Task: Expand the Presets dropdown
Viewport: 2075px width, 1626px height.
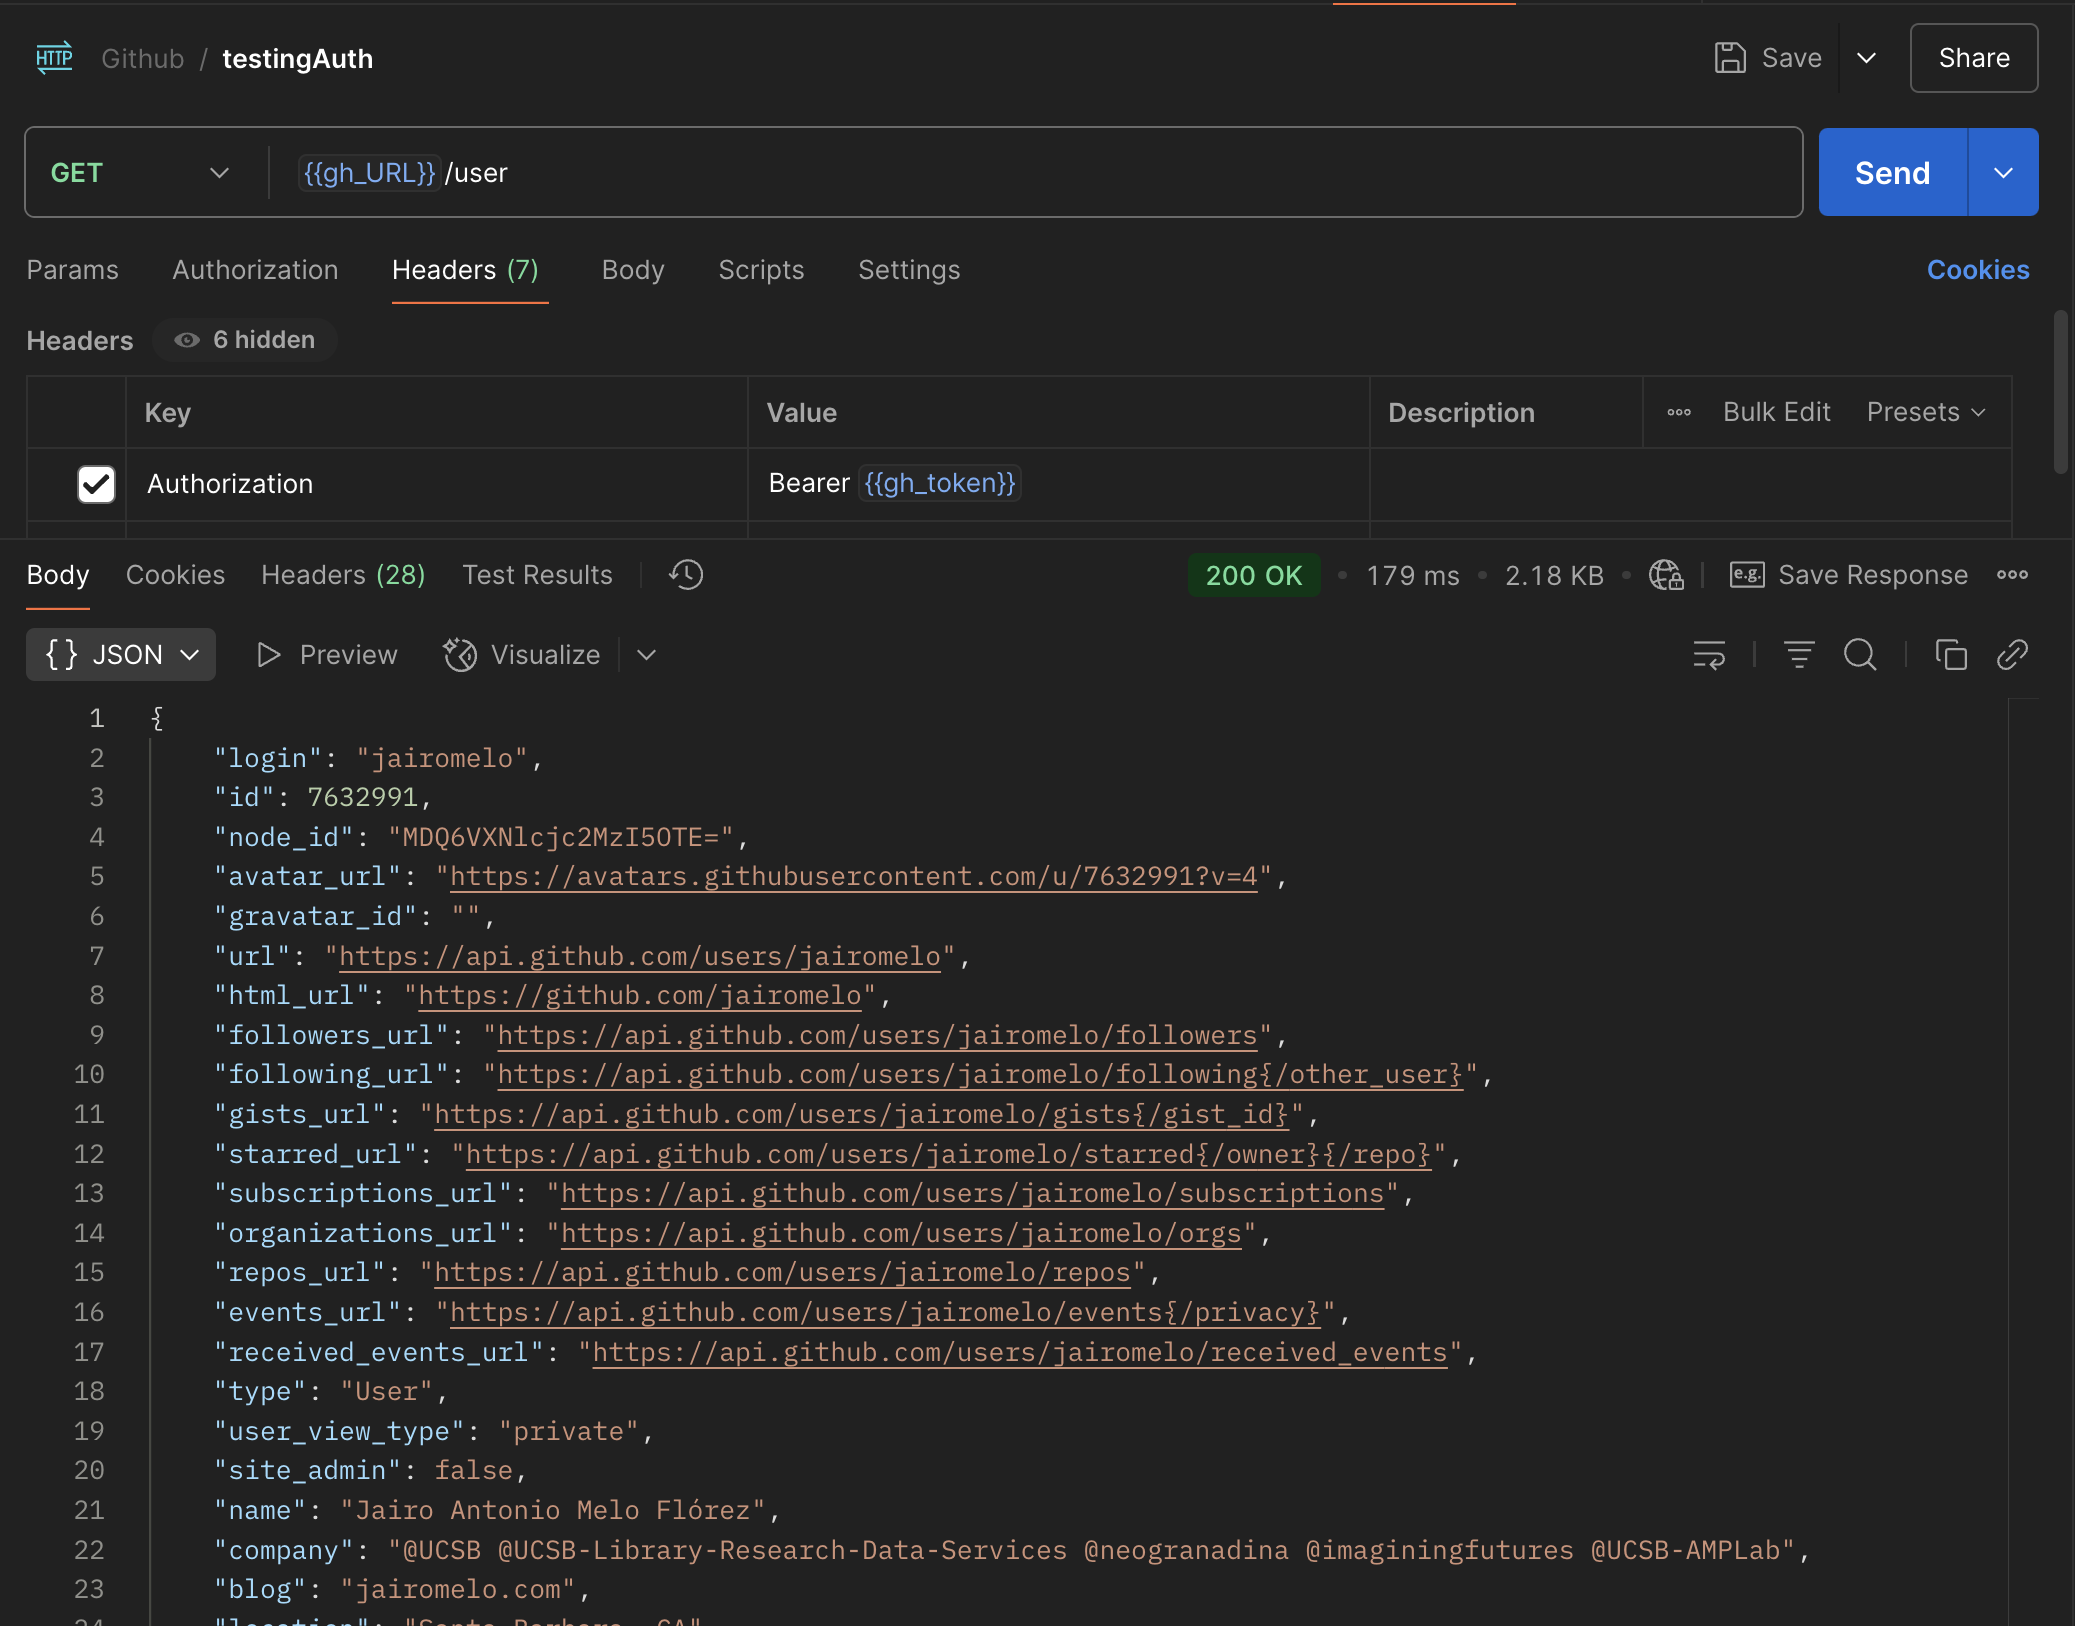Action: pos(1925,412)
